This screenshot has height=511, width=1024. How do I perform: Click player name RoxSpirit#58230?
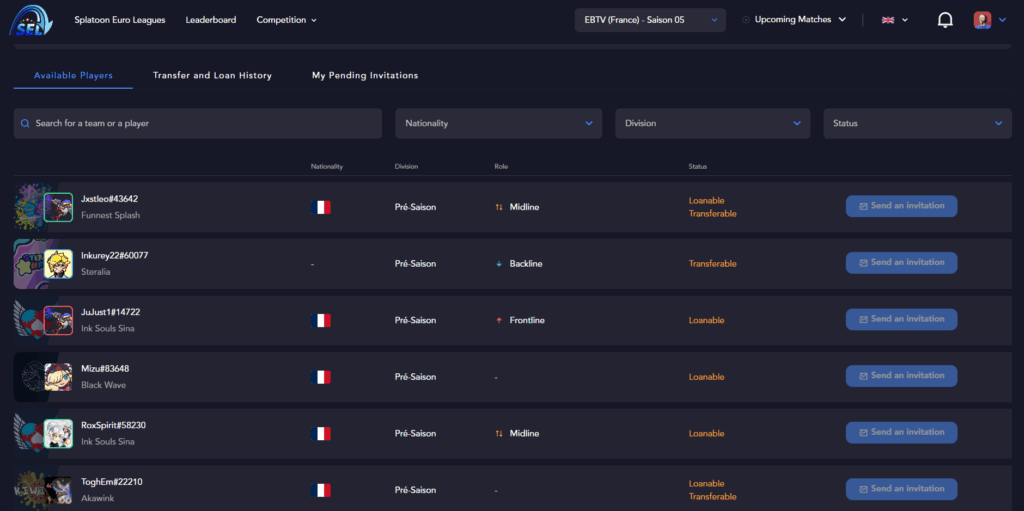(113, 425)
